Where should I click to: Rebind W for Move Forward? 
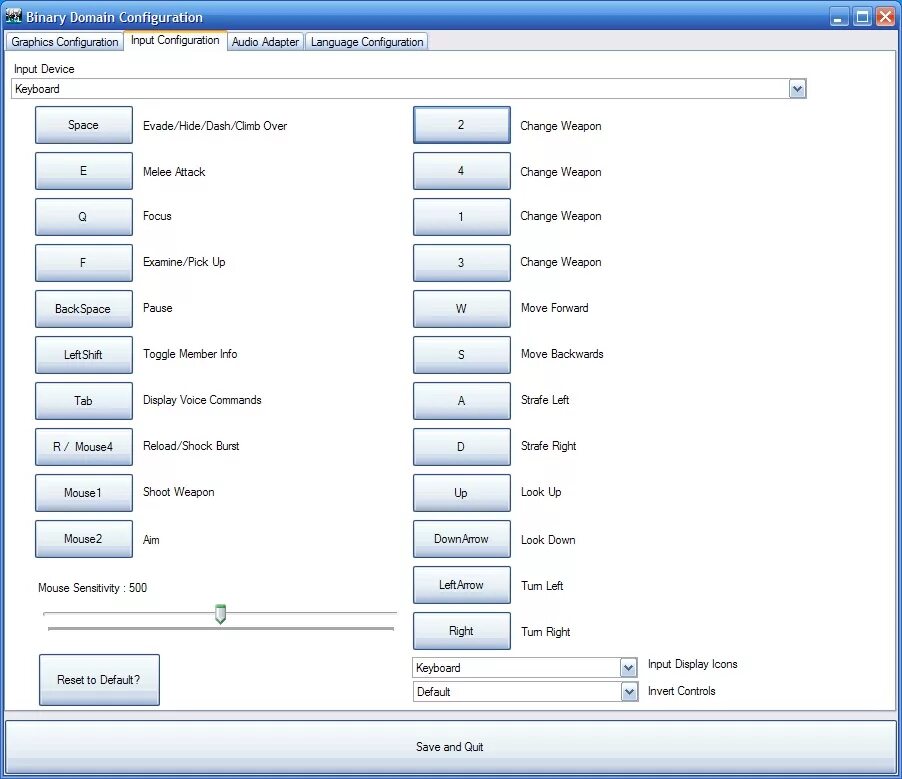pyautogui.click(x=461, y=309)
